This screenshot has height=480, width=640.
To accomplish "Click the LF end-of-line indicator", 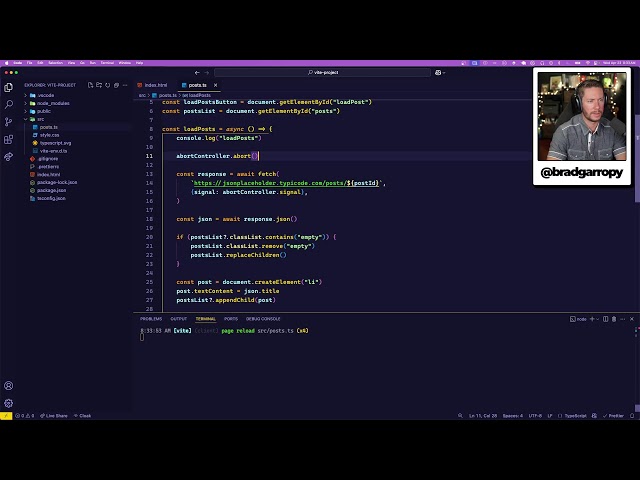I will (x=550, y=416).
